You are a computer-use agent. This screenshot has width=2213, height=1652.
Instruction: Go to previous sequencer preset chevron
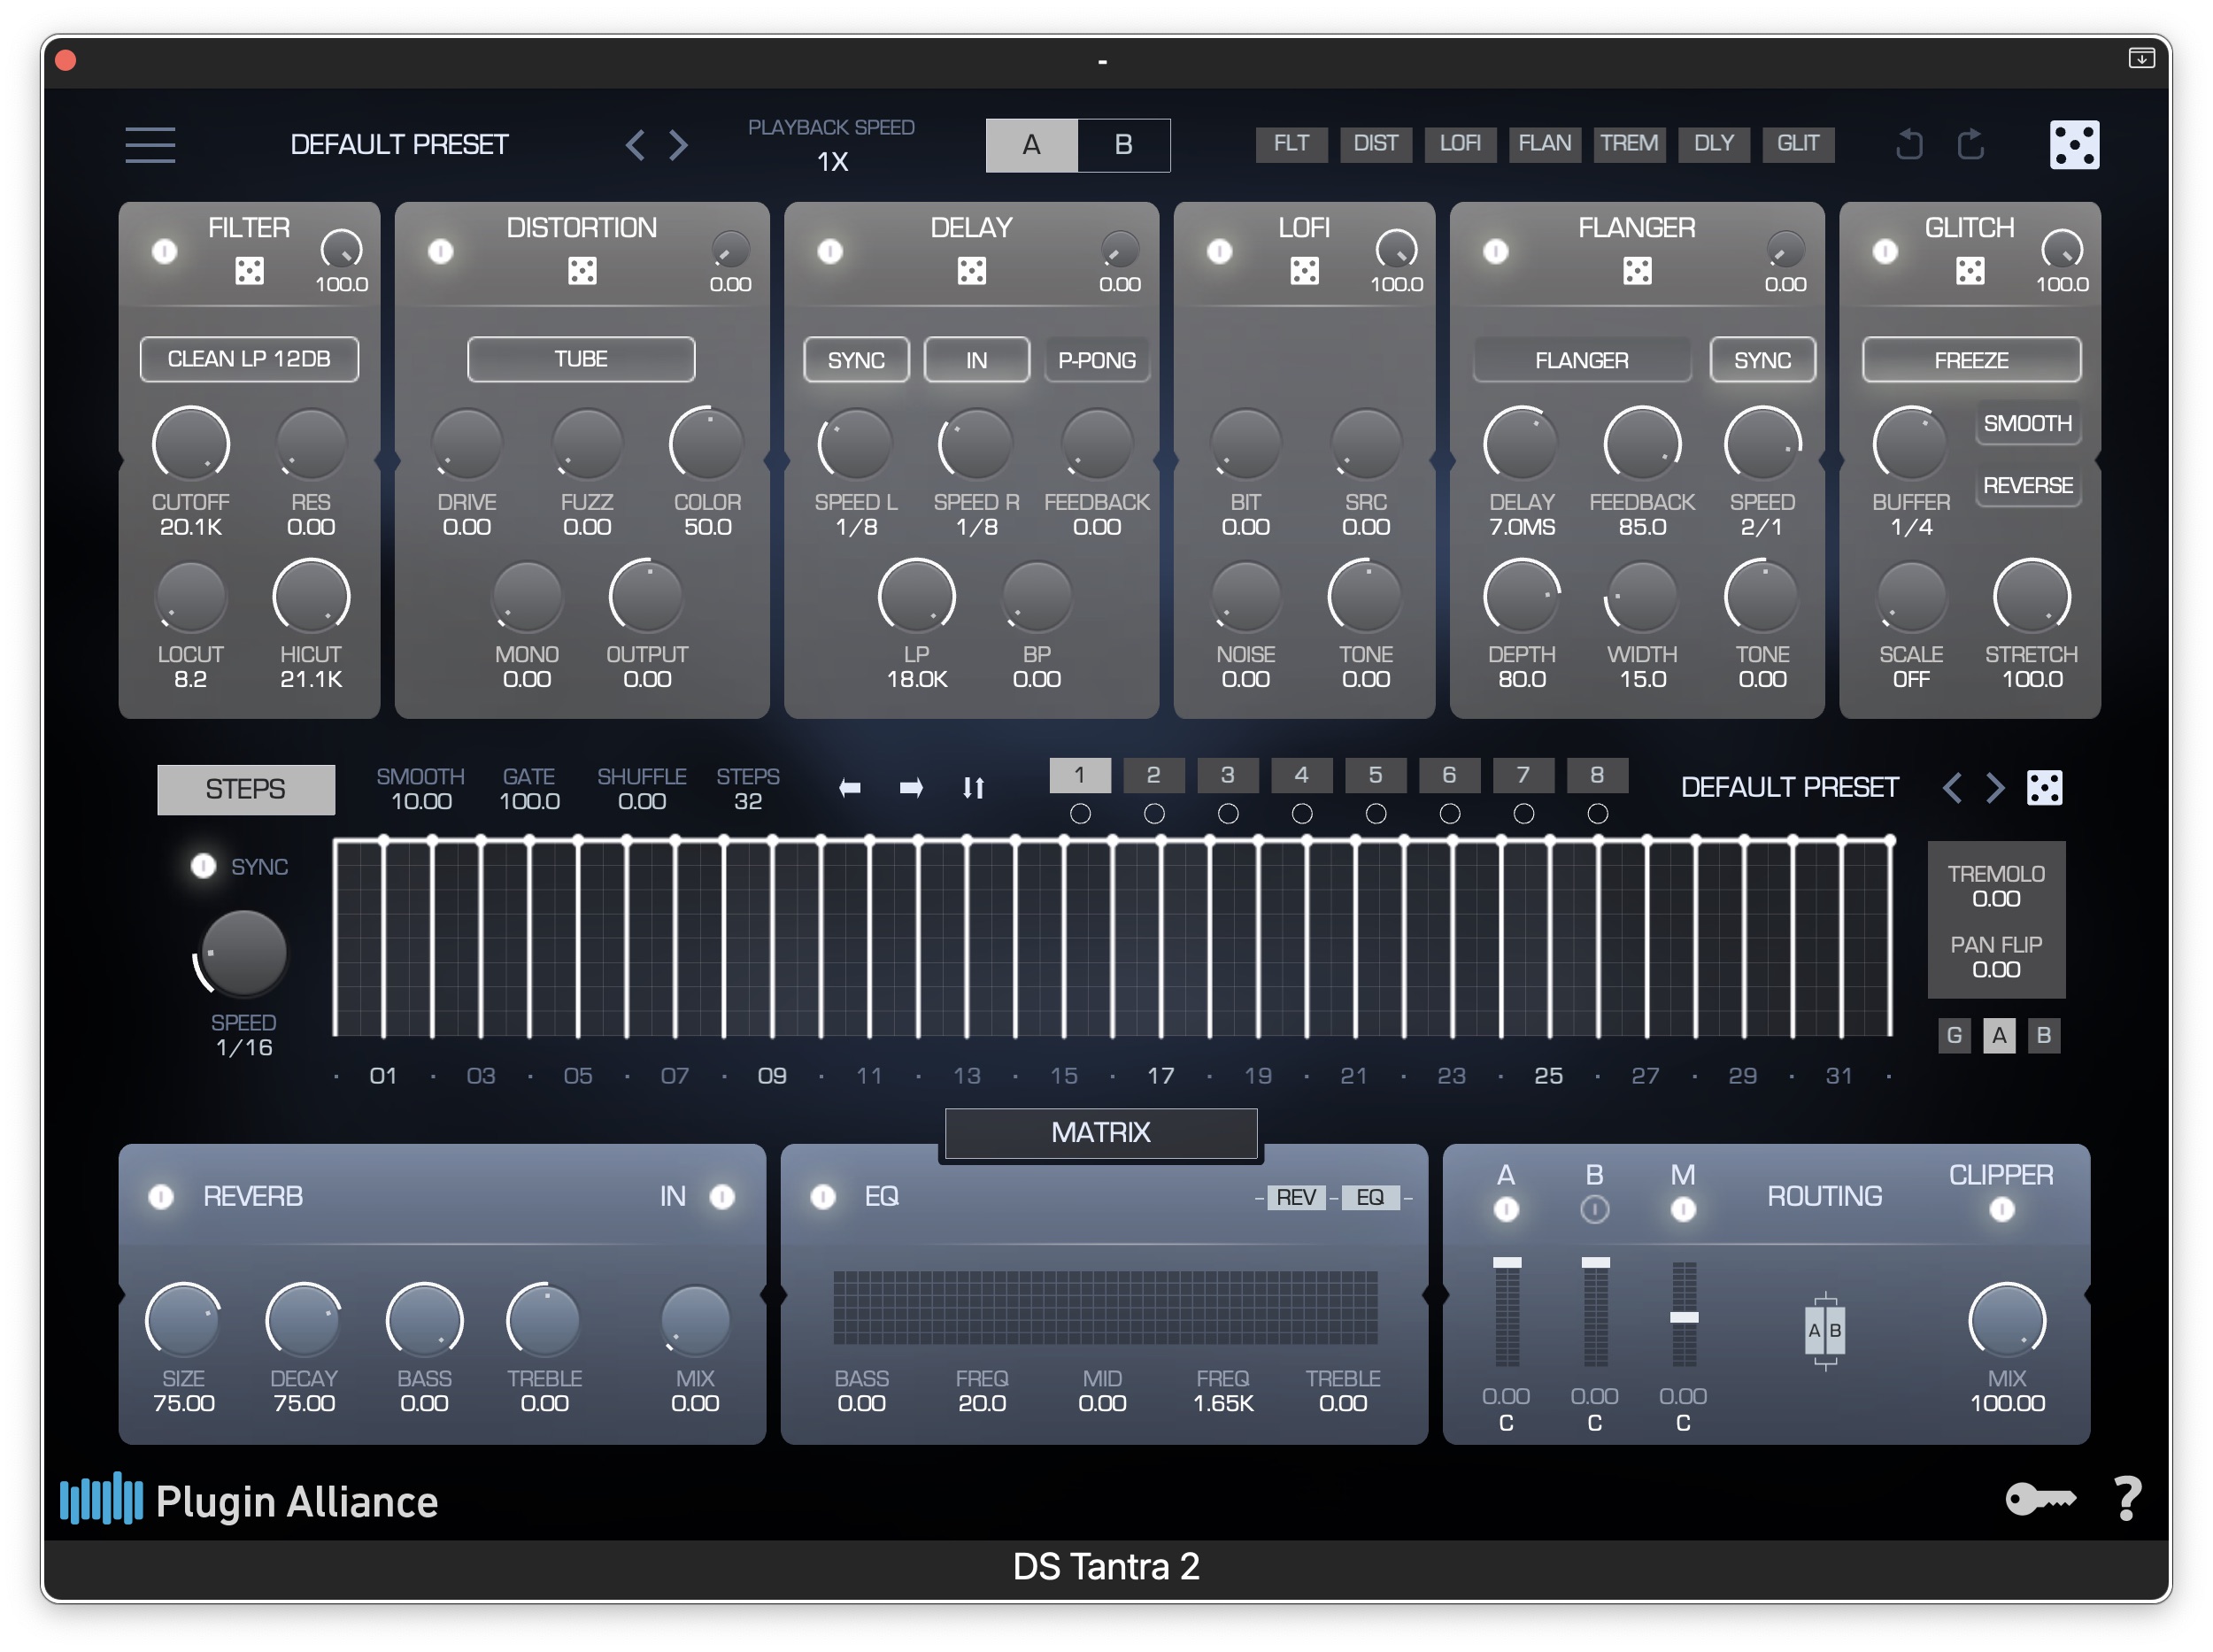[x=1950, y=787]
